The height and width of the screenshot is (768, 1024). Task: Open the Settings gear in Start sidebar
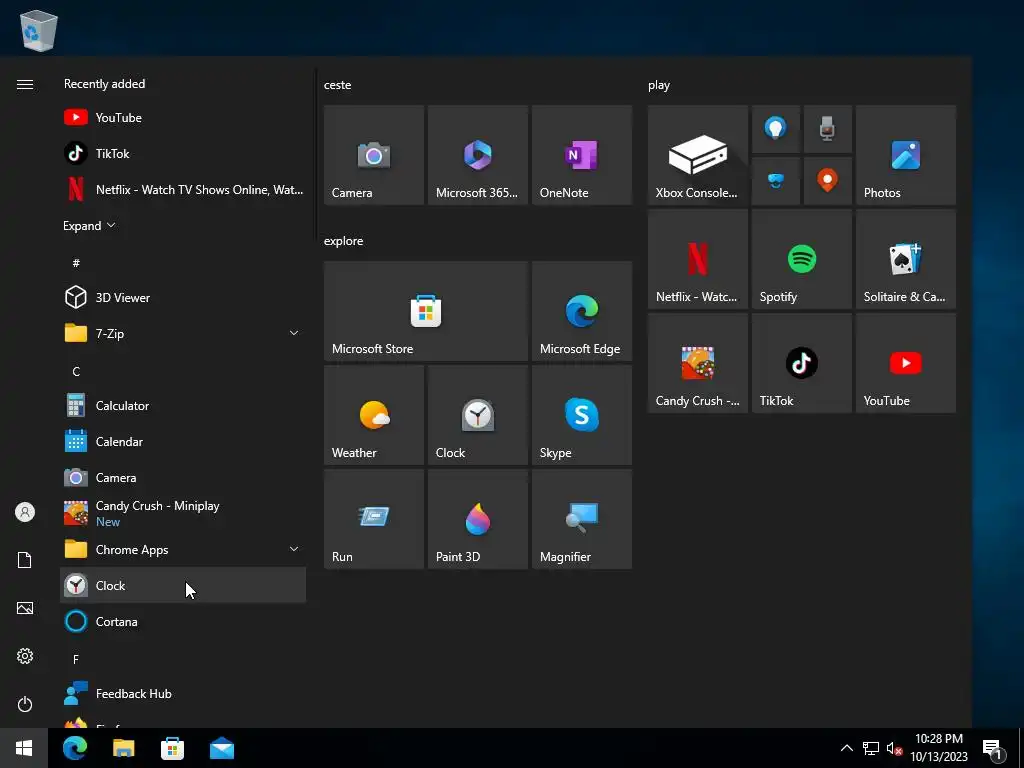point(25,656)
